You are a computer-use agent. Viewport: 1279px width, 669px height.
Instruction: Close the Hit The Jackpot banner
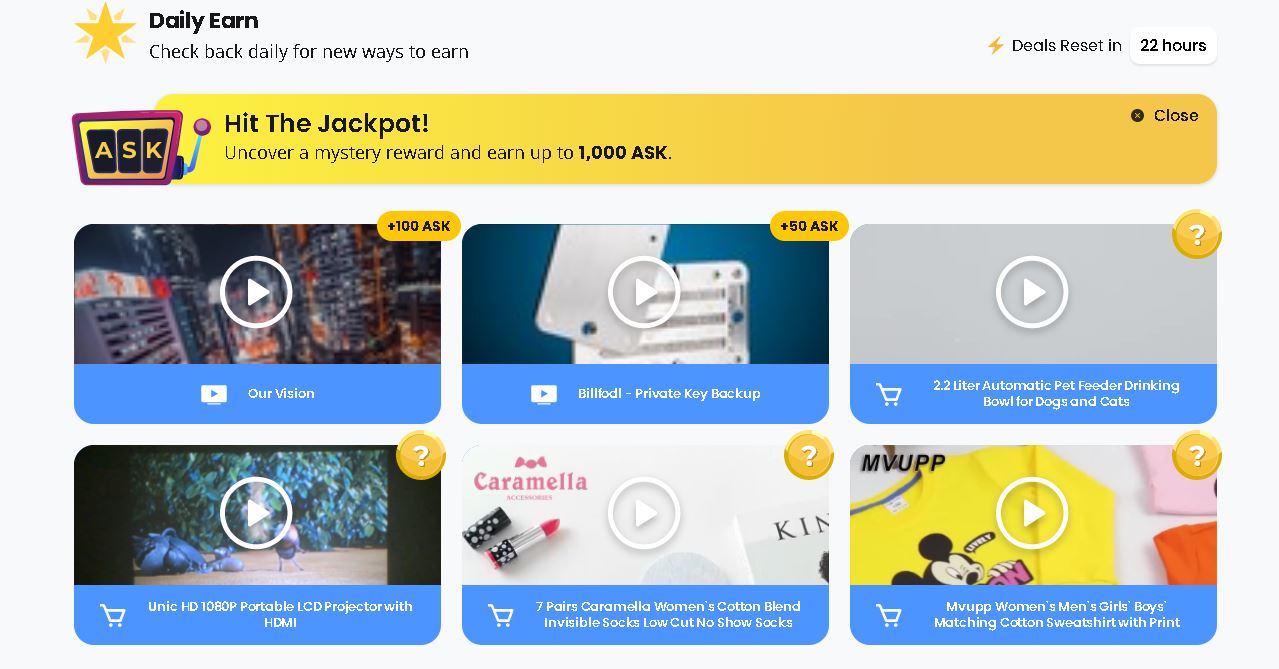click(x=1164, y=115)
